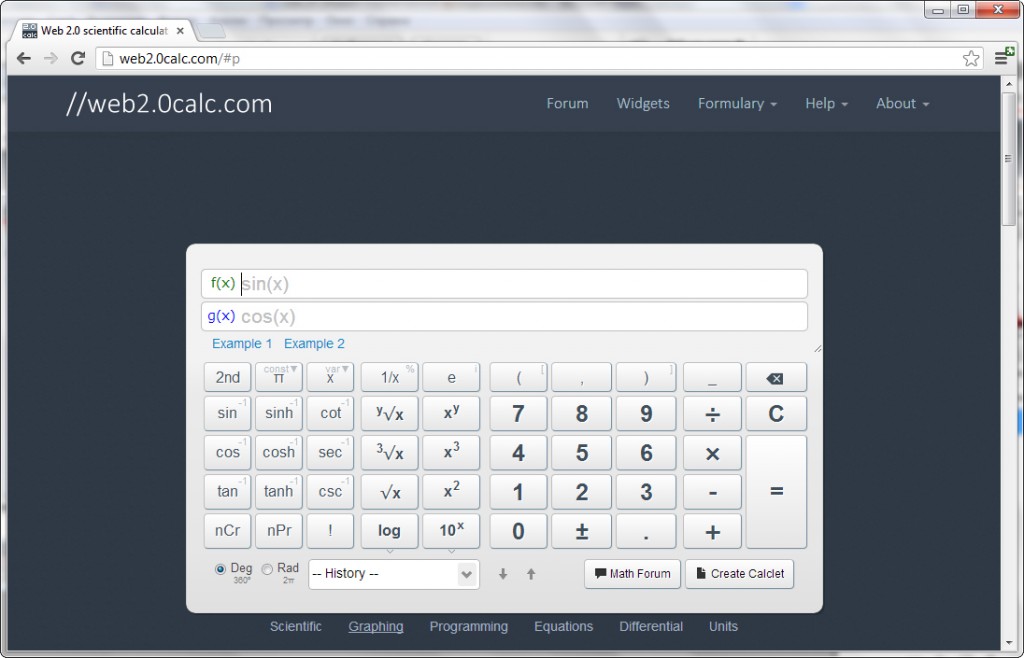Click the x to the power y key
1024x658 pixels.
pos(451,413)
